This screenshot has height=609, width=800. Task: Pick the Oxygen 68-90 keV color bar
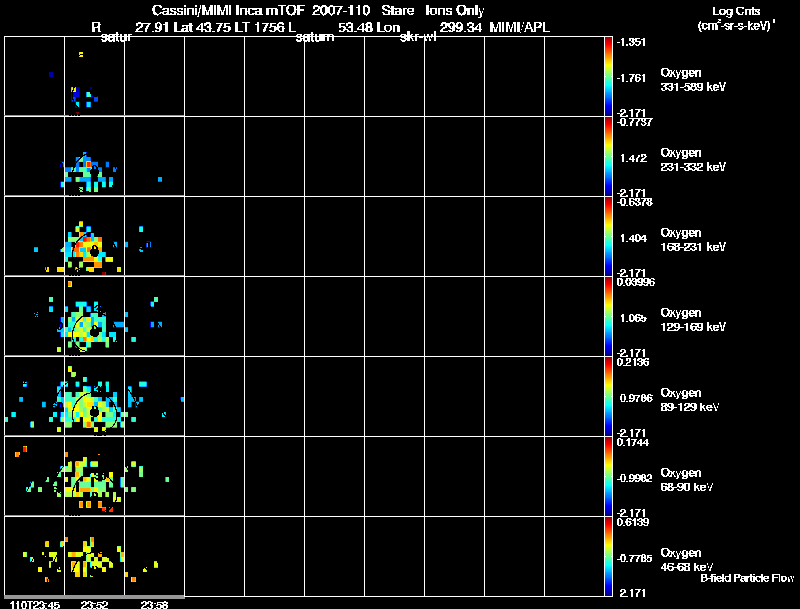coord(608,476)
